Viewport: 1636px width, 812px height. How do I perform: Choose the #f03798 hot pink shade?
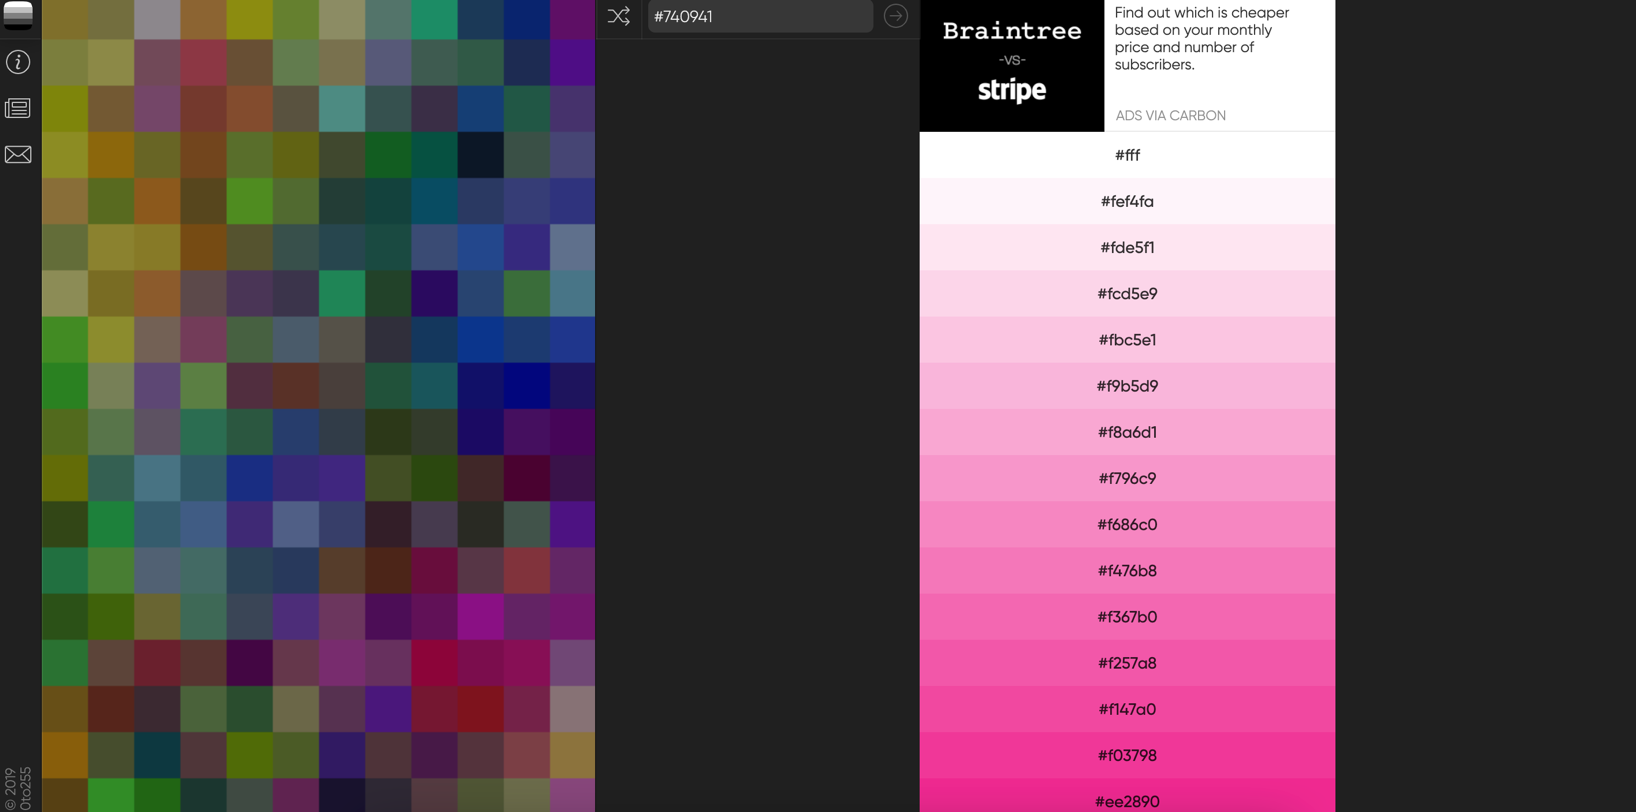pyautogui.click(x=1127, y=755)
